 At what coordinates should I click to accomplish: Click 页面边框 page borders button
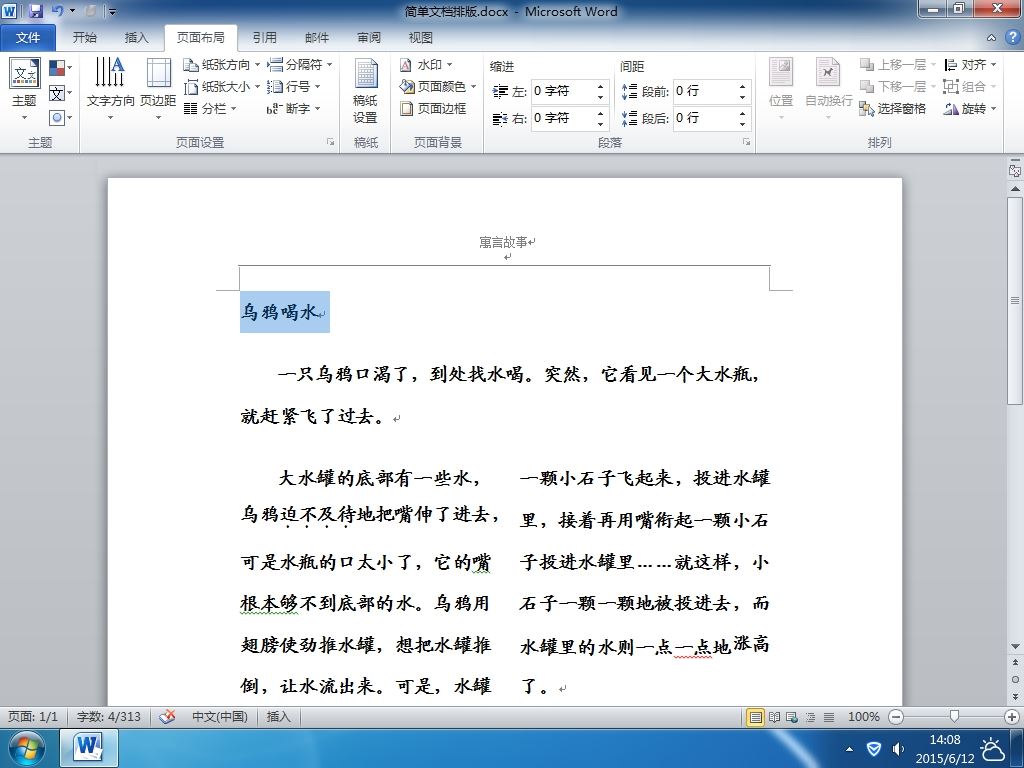[434, 108]
